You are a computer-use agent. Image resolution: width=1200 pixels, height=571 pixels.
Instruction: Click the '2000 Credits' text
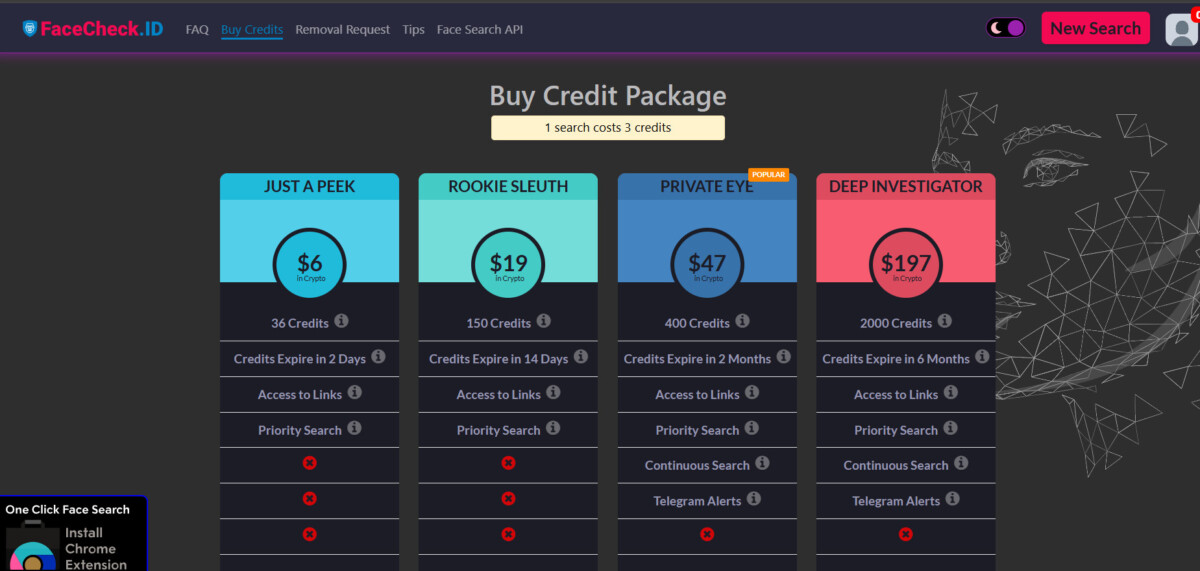coord(896,323)
